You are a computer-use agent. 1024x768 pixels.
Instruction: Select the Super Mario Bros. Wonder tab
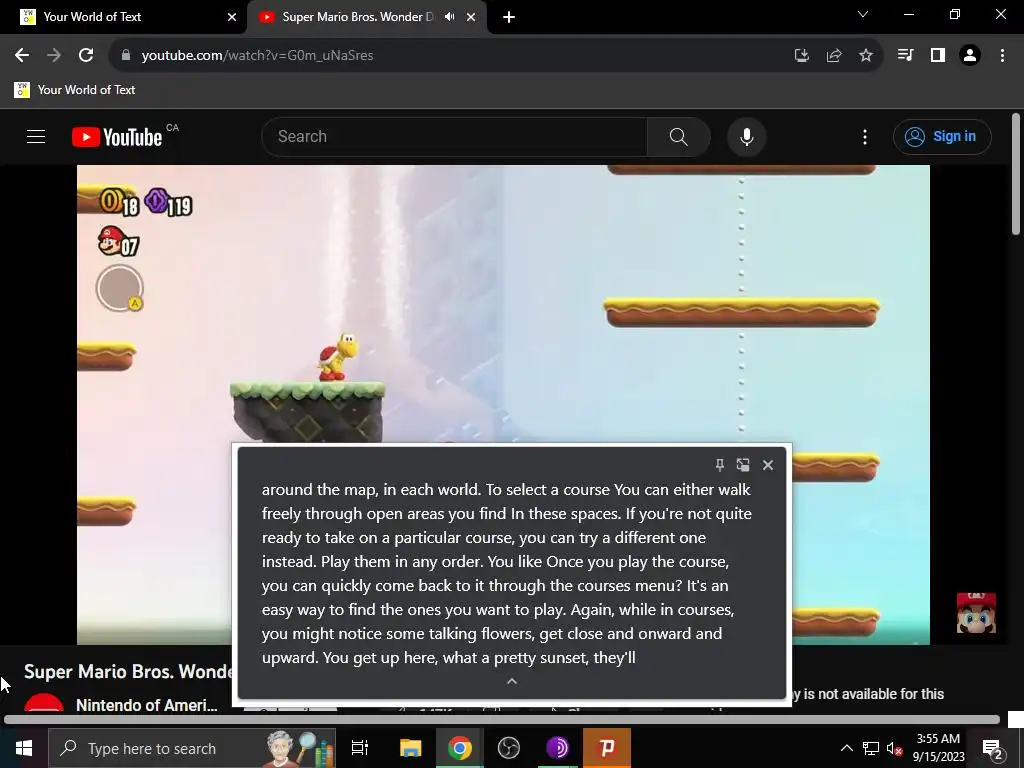pos(357,17)
